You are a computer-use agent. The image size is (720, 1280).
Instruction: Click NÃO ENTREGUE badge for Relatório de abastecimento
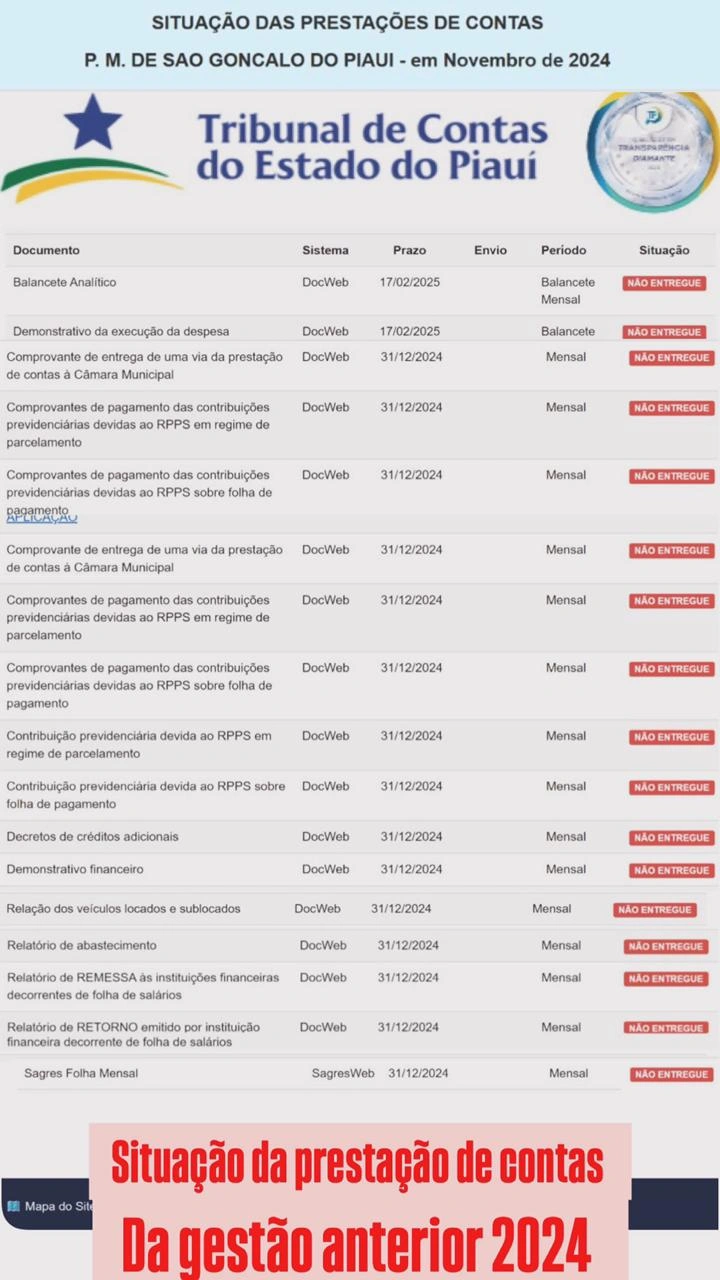tap(666, 946)
